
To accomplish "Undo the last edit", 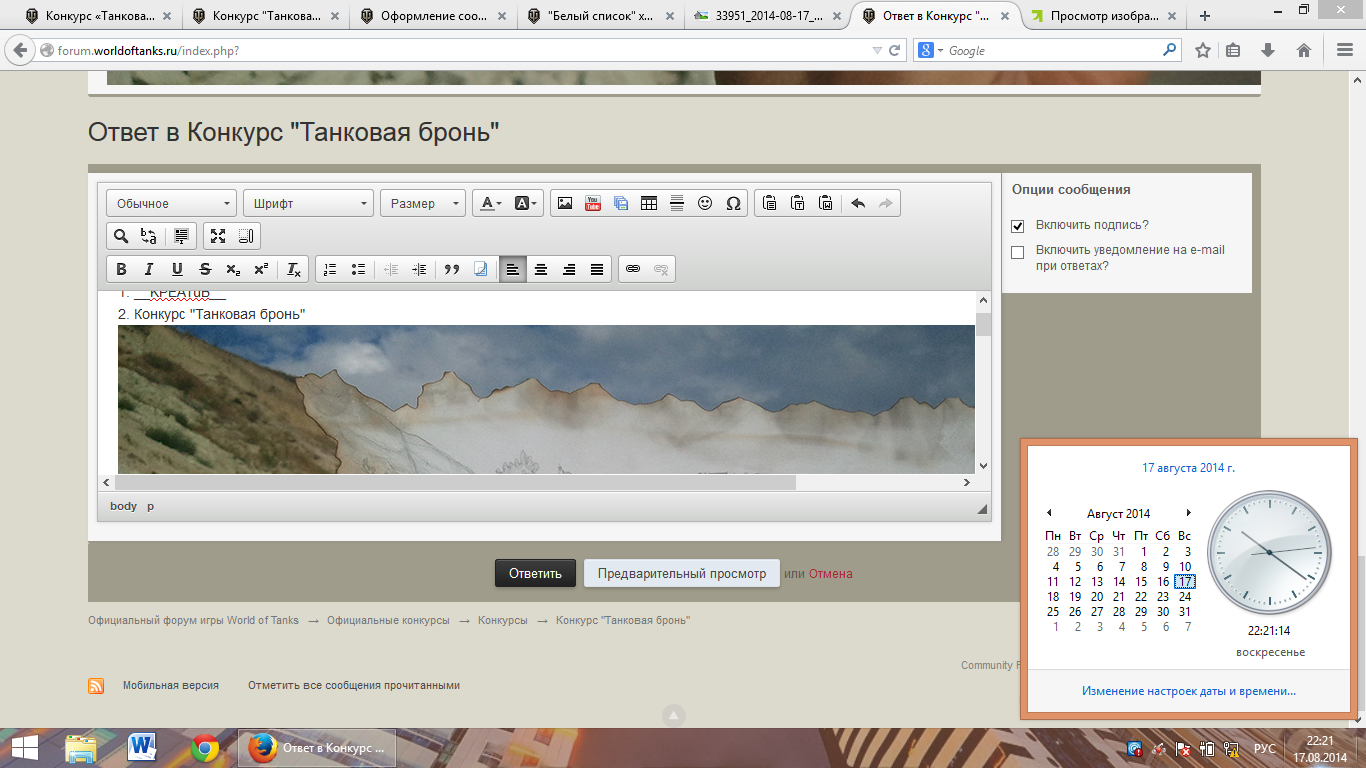I will click(858, 203).
